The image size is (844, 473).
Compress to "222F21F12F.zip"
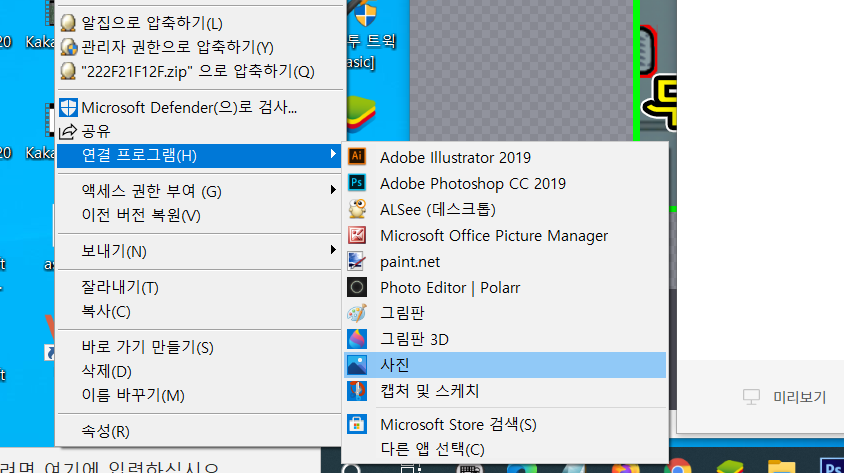200,71
